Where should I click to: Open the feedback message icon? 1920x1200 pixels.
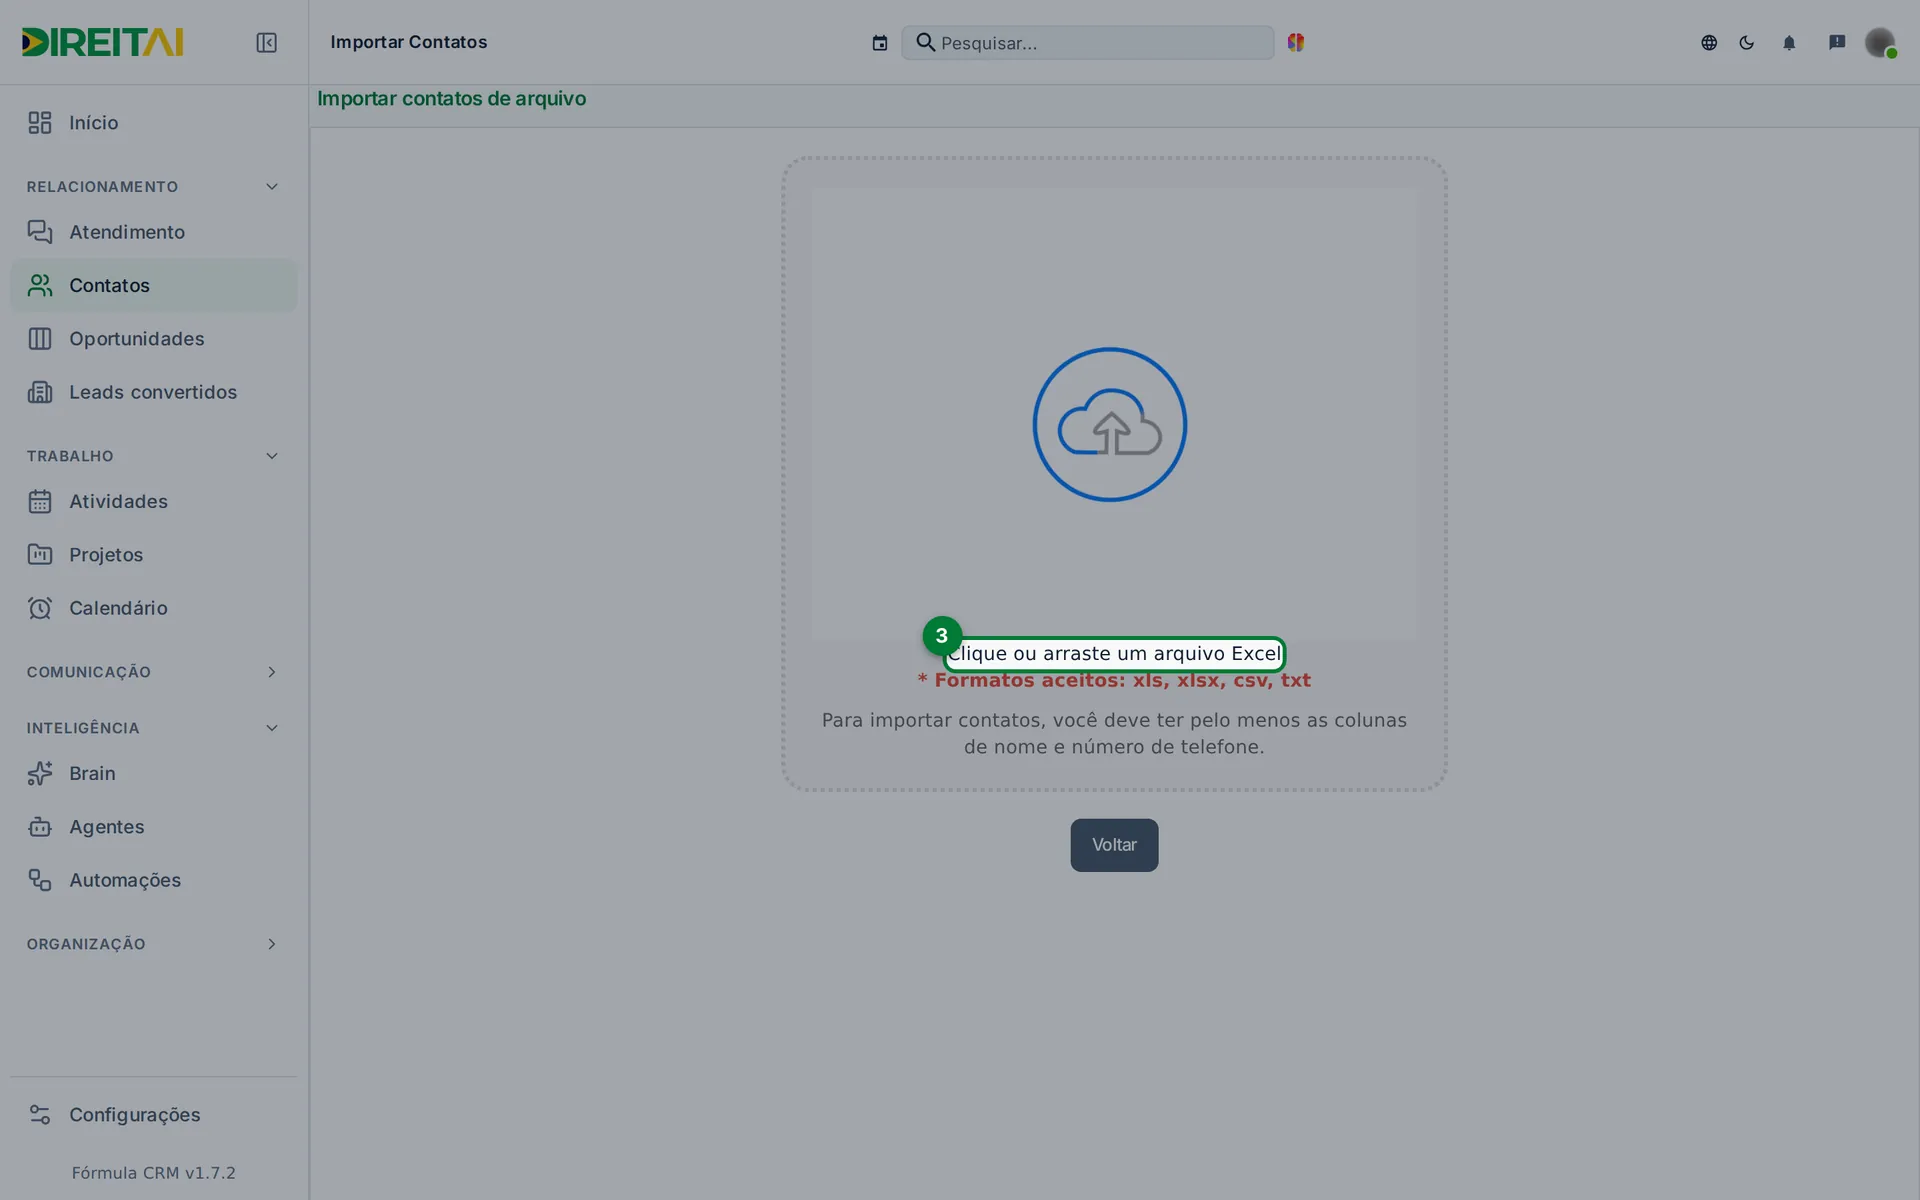click(x=1837, y=42)
